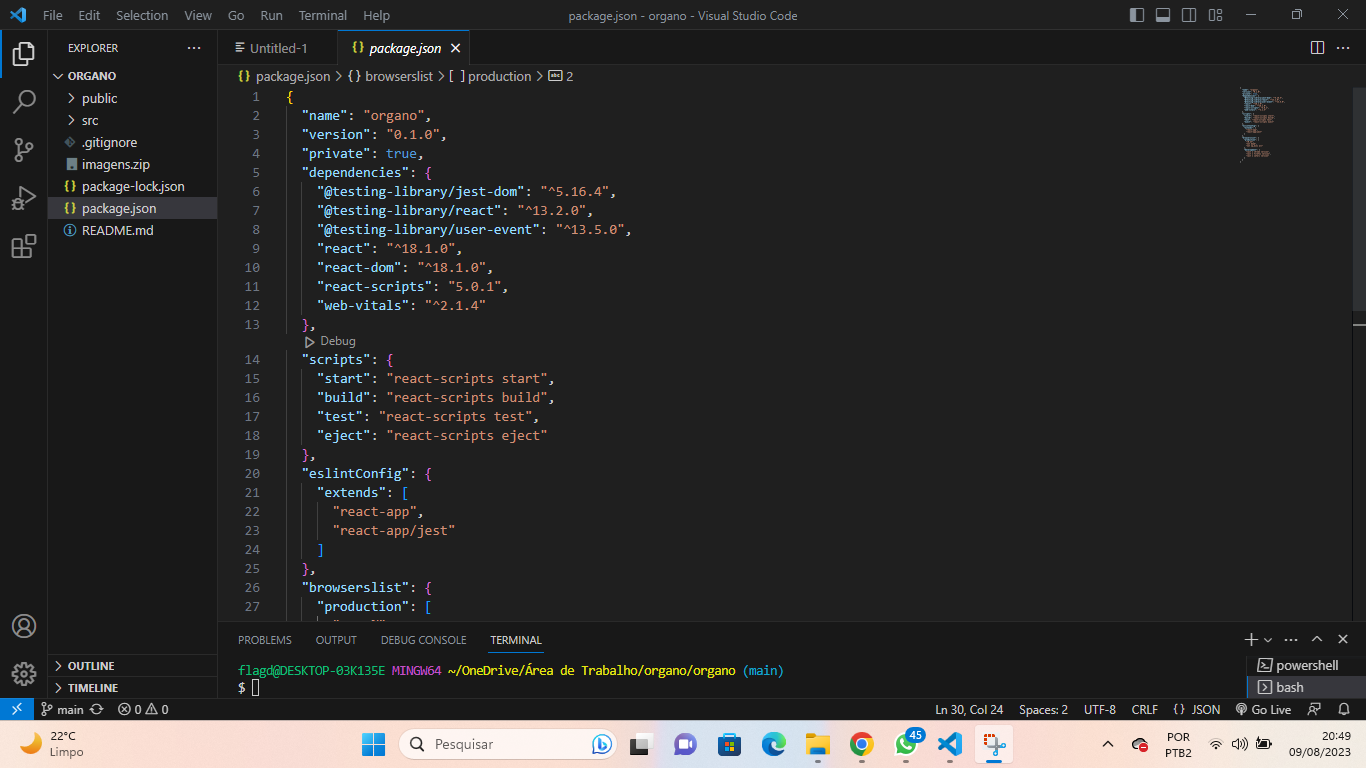Start Go Live server
1366x768 pixels.
point(1263,709)
